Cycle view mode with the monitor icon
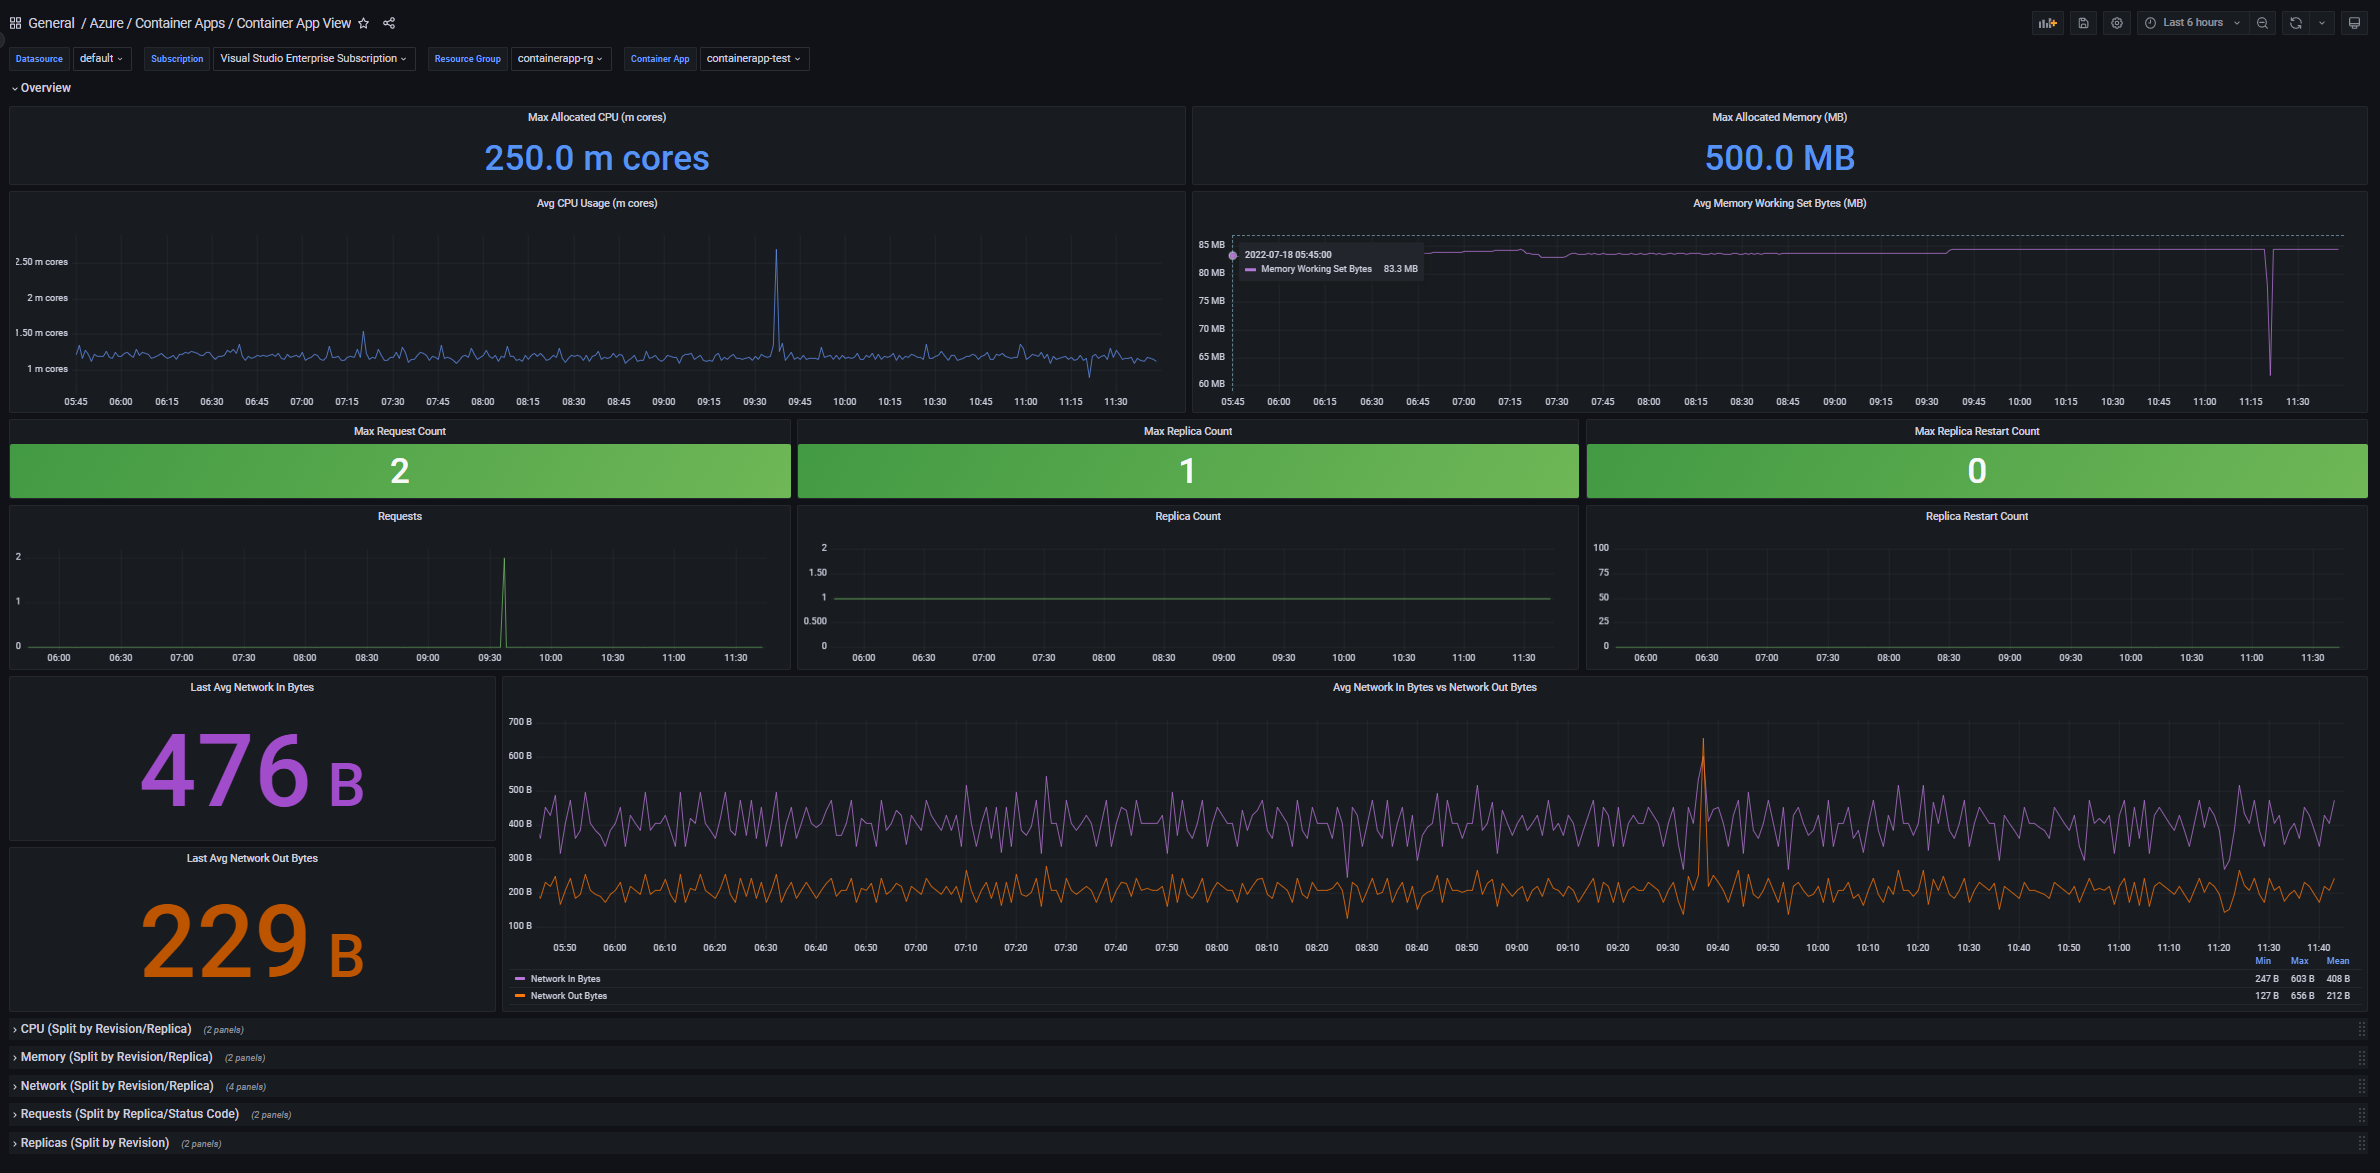The image size is (2380, 1173). [x=2354, y=23]
